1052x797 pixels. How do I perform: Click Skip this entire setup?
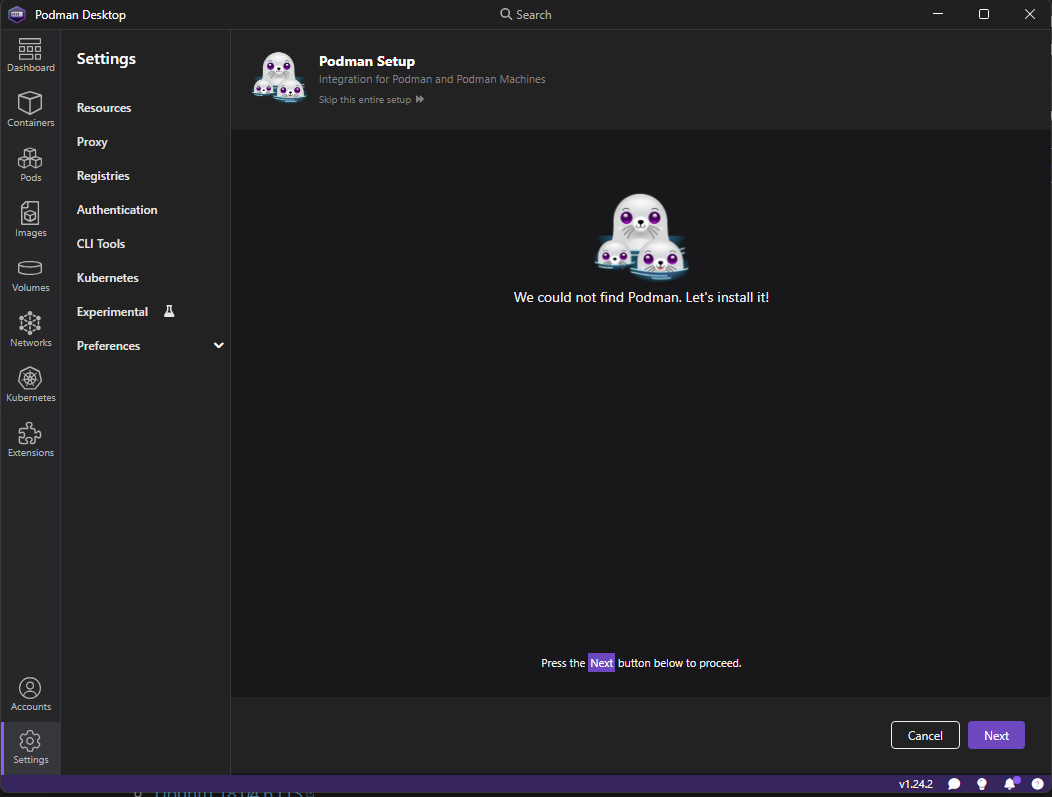[x=365, y=99]
